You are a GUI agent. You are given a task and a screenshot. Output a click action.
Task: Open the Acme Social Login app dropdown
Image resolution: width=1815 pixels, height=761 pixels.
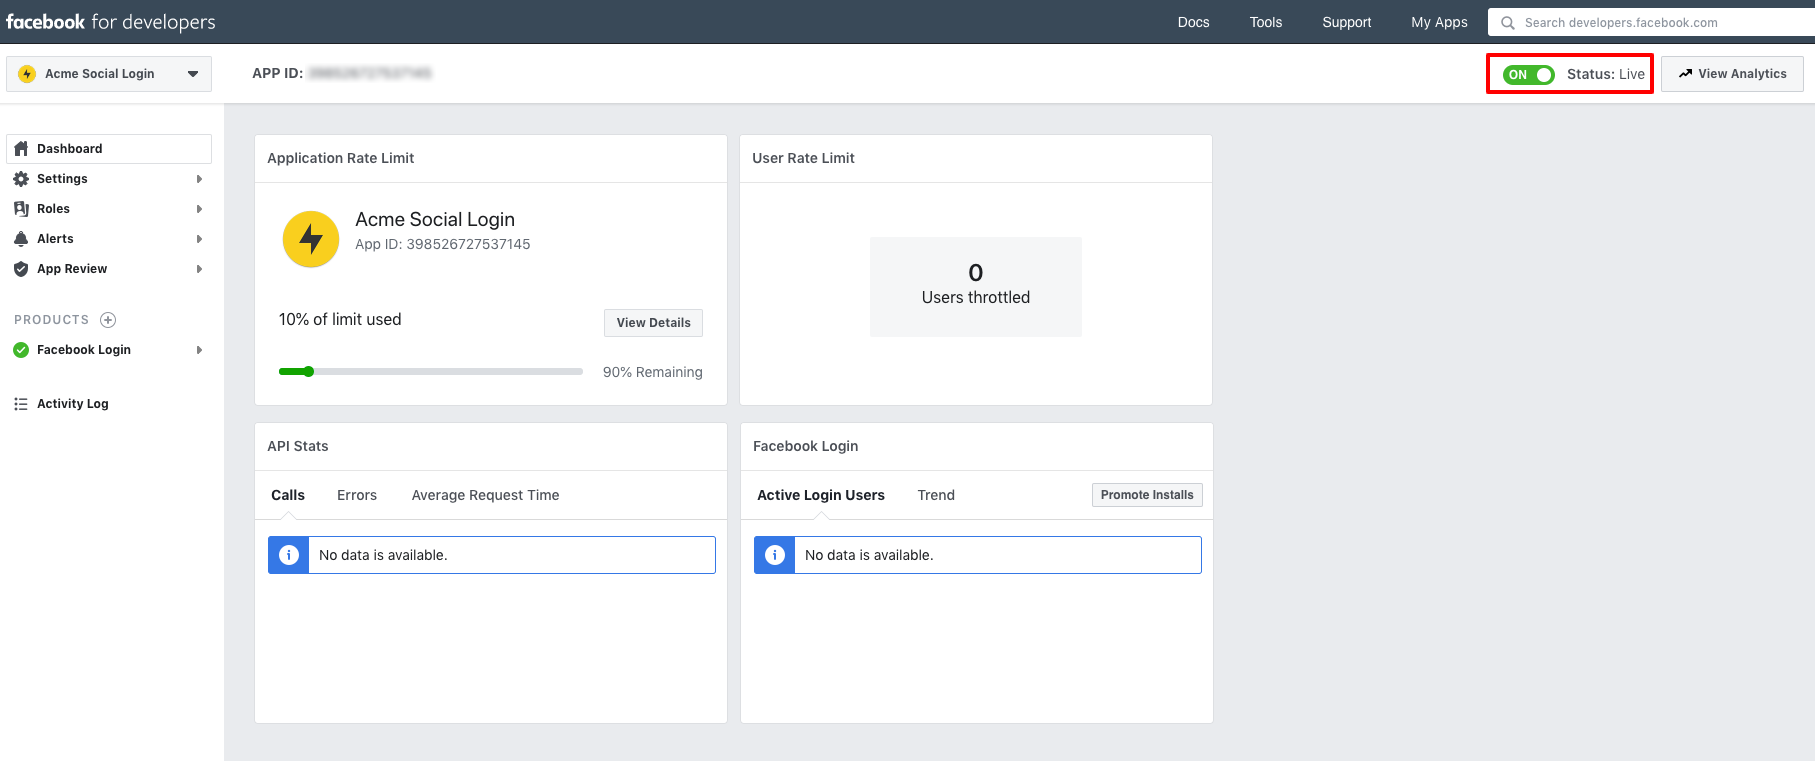(x=109, y=74)
